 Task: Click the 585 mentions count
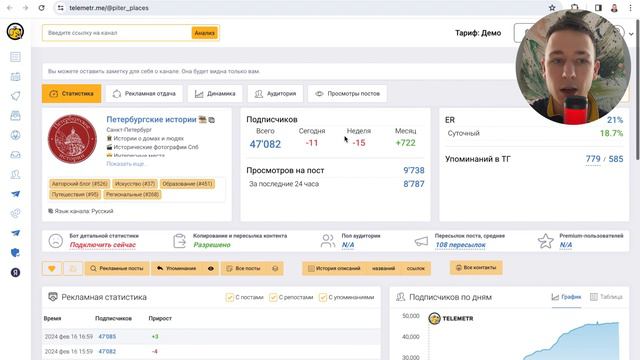pos(616,159)
